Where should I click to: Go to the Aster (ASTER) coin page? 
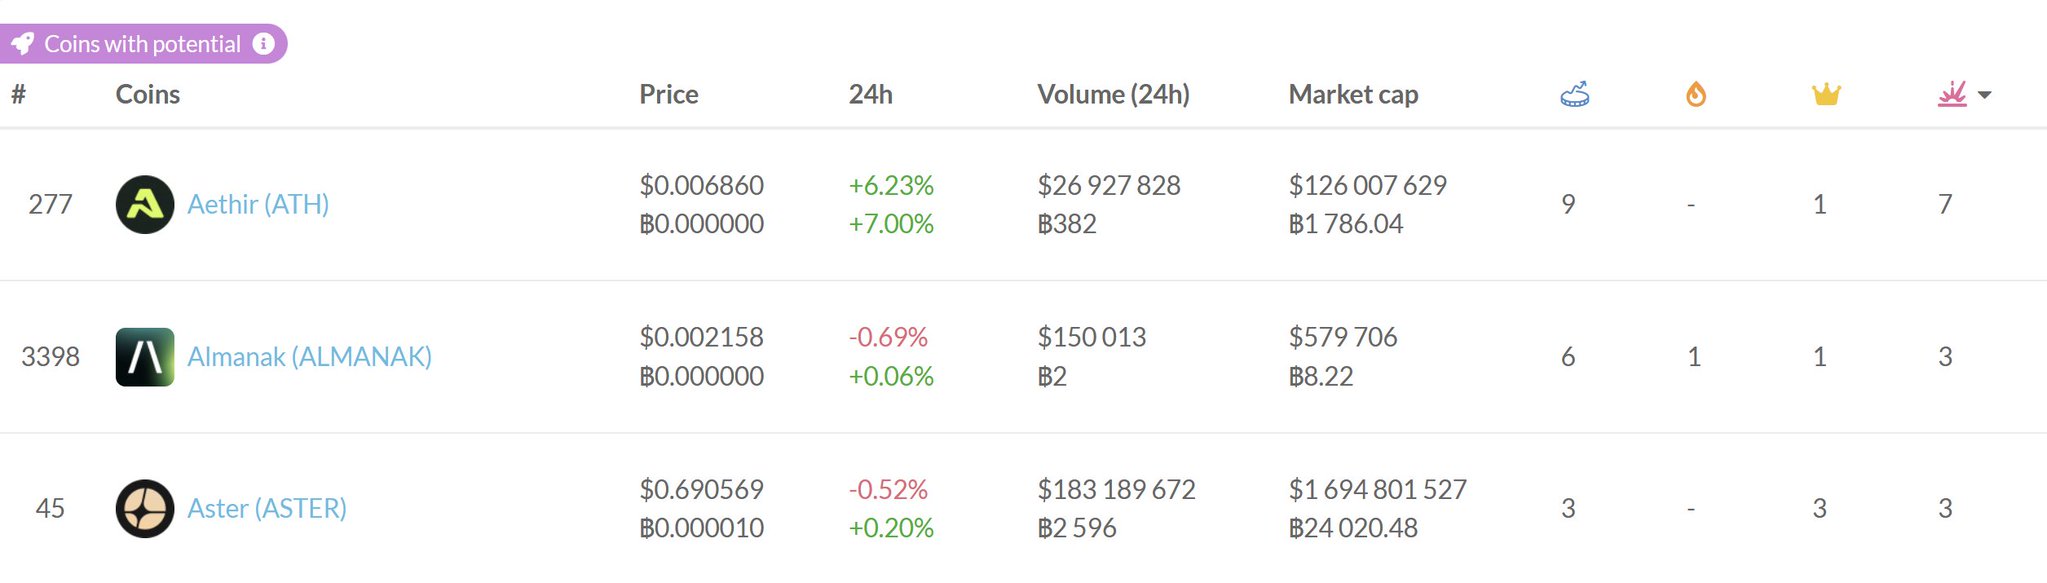pyautogui.click(x=267, y=509)
